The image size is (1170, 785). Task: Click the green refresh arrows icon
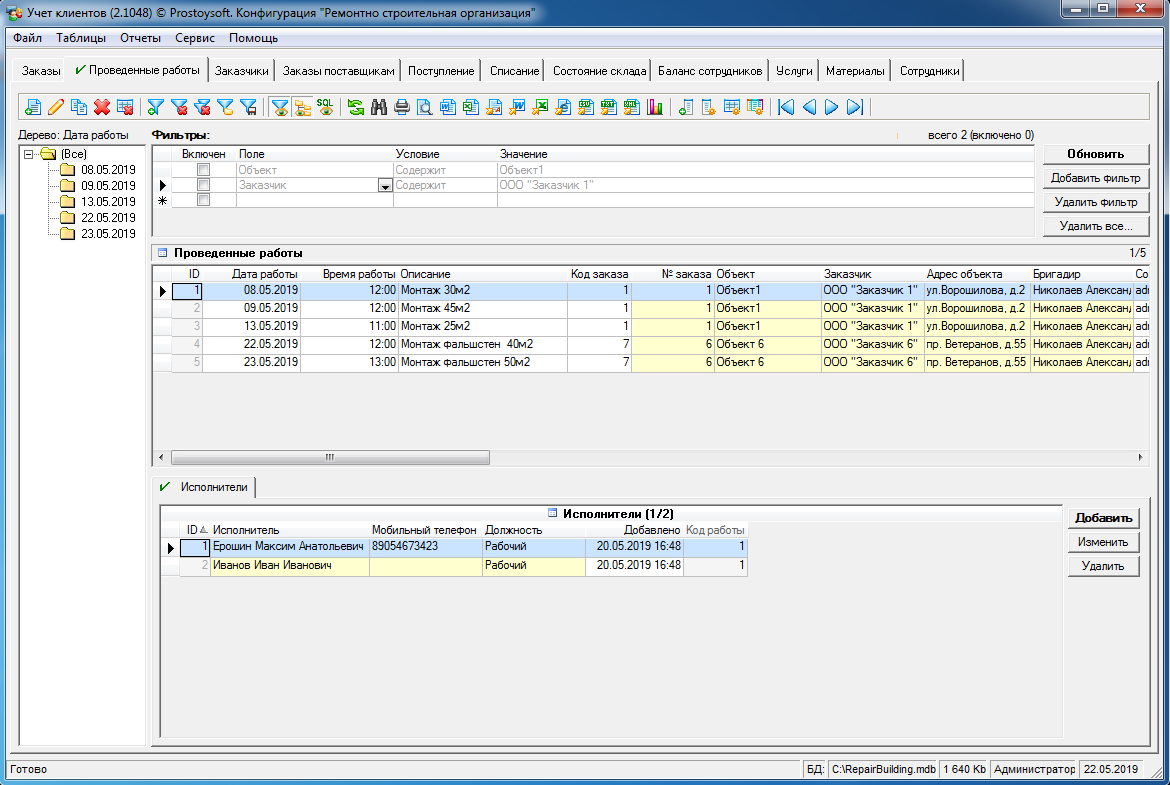[355, 107]
